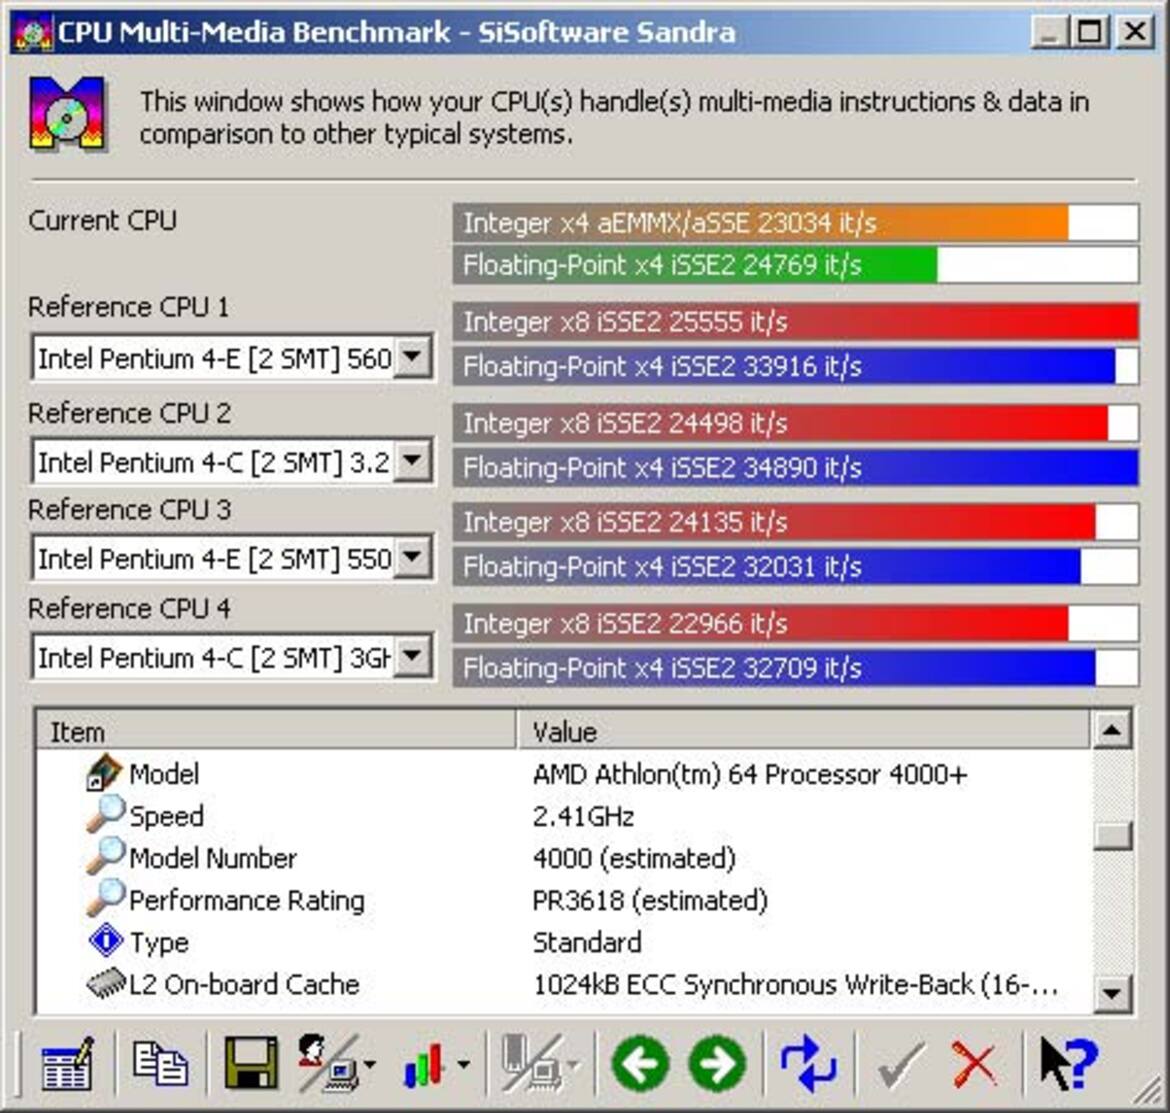Click the 4000 (estimated) value

click(634, 858)
